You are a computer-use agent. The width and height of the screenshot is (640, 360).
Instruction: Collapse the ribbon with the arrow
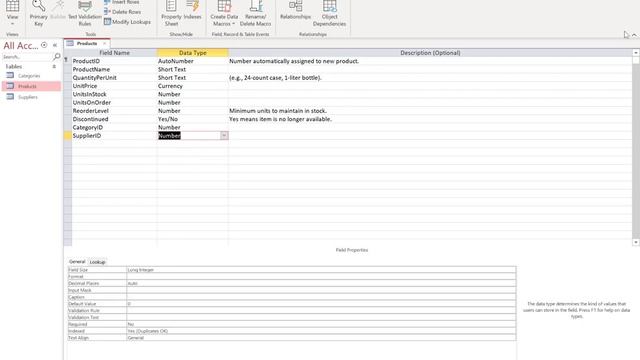(634, 35)
